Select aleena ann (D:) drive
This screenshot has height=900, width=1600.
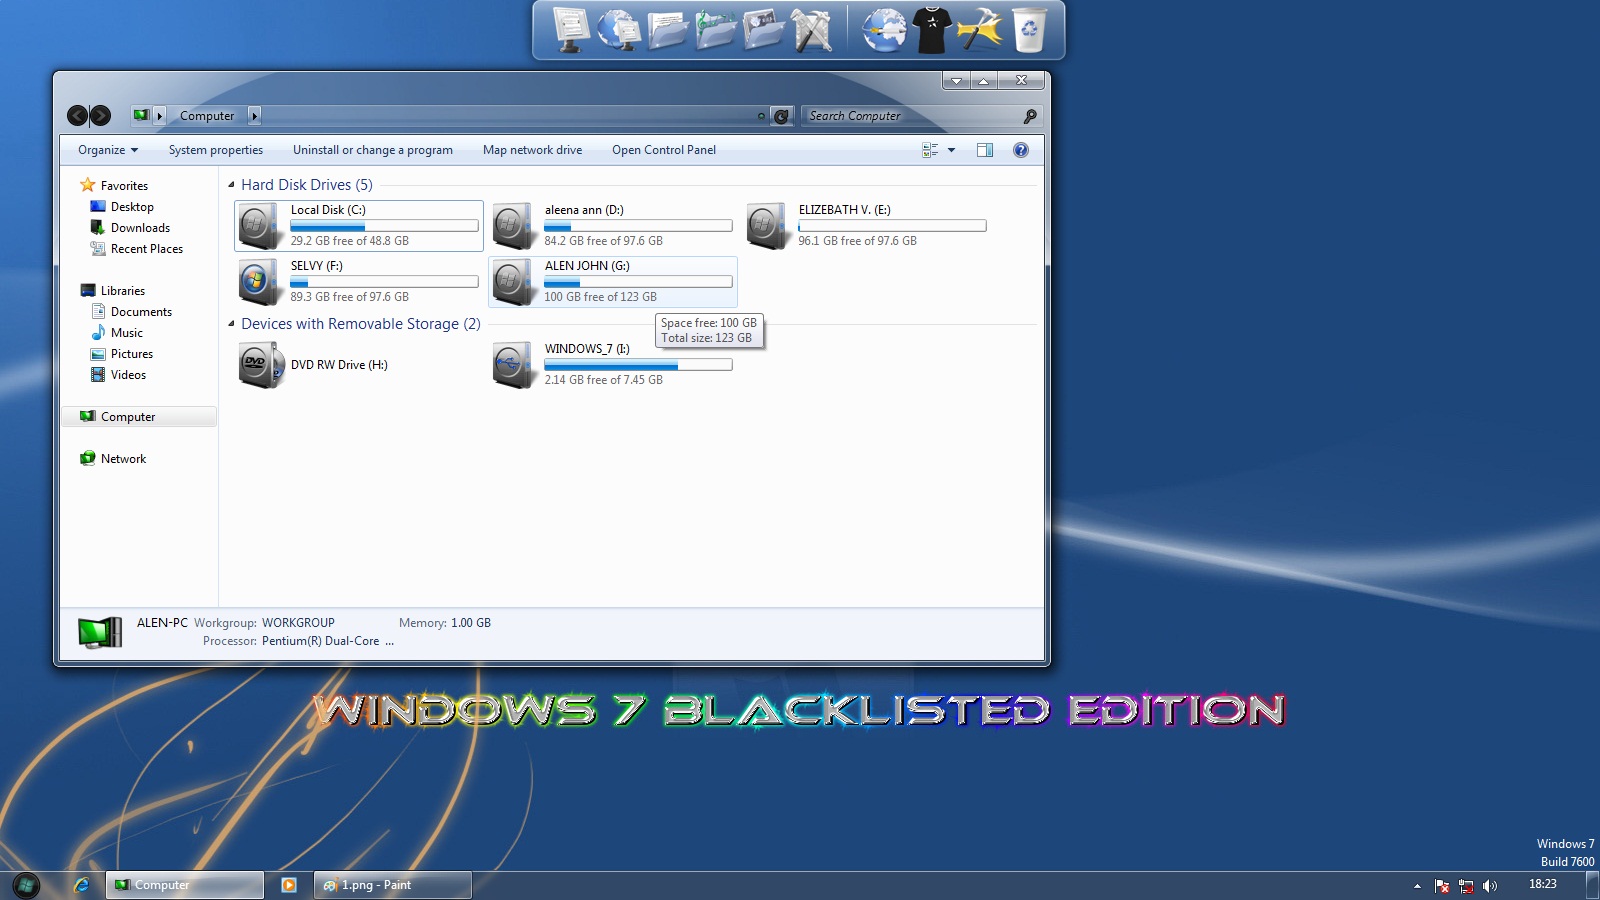613,225
